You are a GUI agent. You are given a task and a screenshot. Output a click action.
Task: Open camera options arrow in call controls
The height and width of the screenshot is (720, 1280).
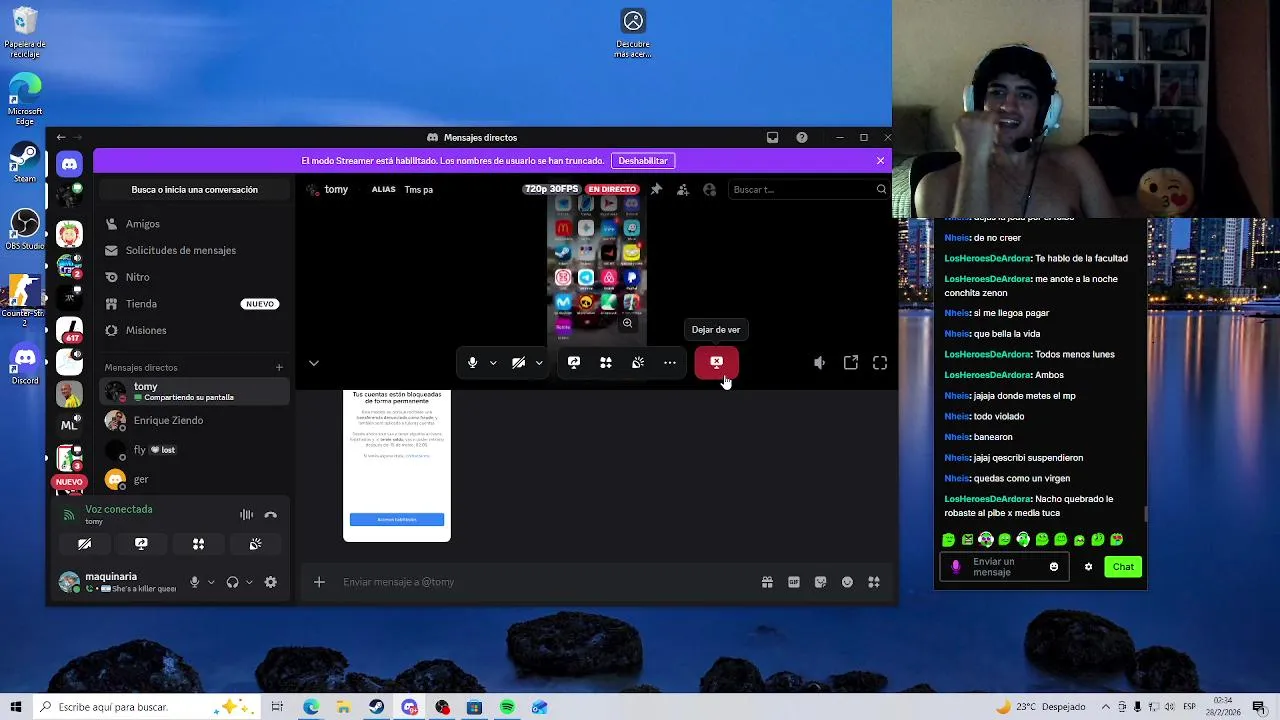point(539,363)
